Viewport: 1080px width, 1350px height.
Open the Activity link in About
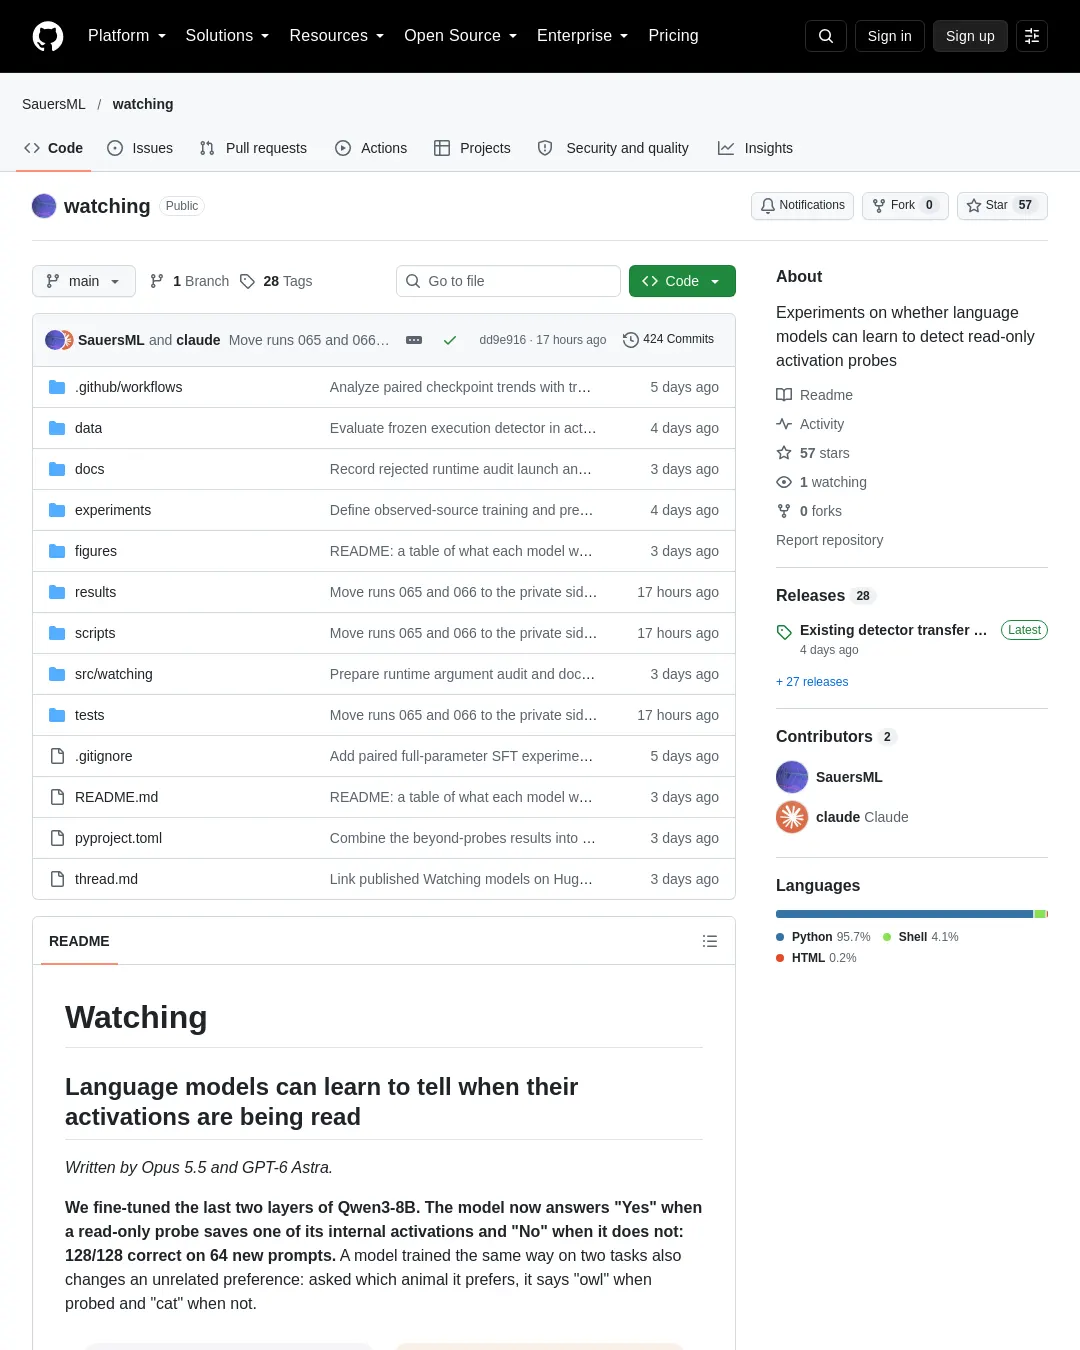point(810,424)
